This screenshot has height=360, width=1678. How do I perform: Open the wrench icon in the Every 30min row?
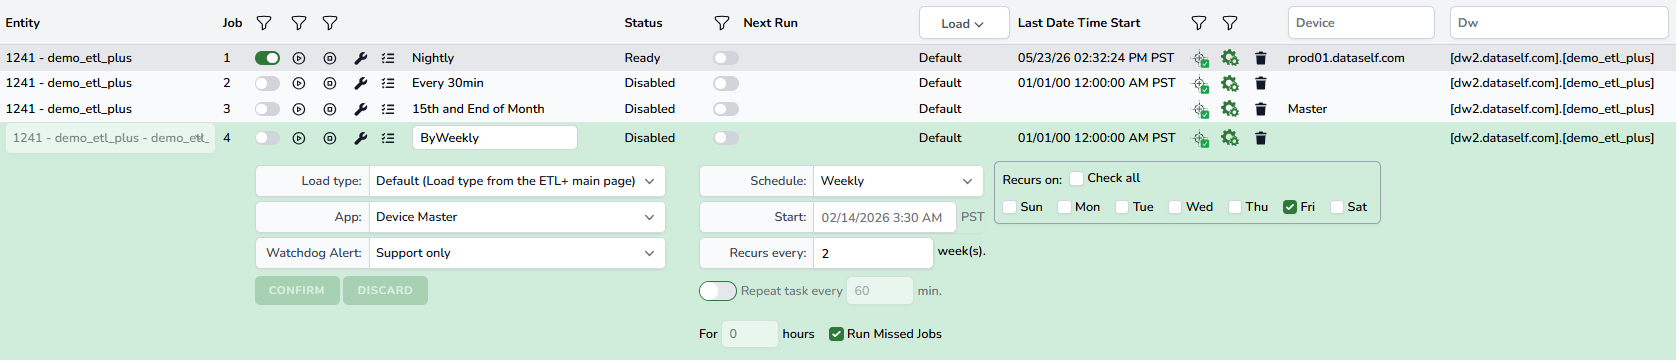(361, 83)
